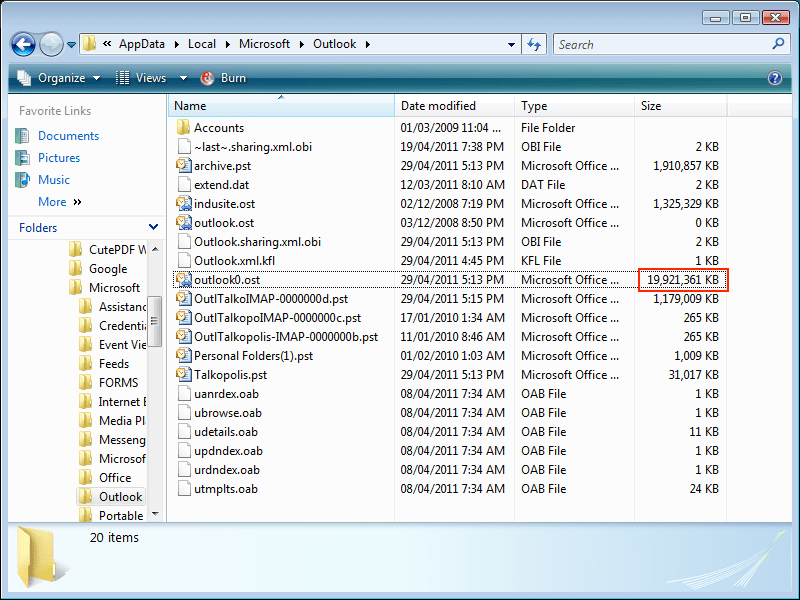Viewport: 800px width, 600px height.
Task: Click Documents favorite link icon
Action: (22, 136)
